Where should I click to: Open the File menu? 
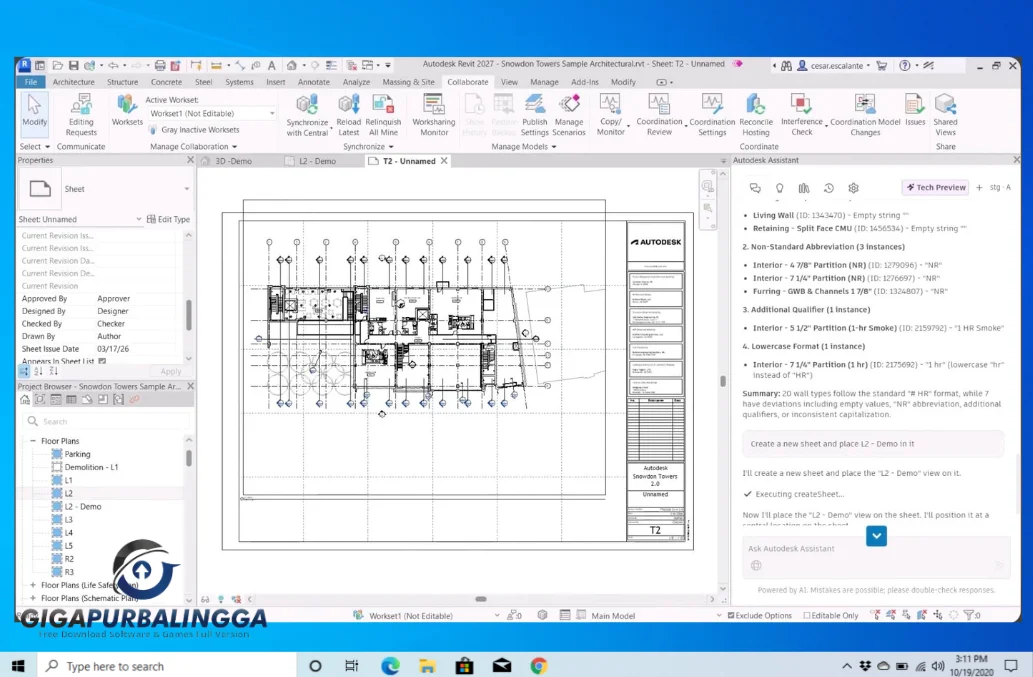30,82
